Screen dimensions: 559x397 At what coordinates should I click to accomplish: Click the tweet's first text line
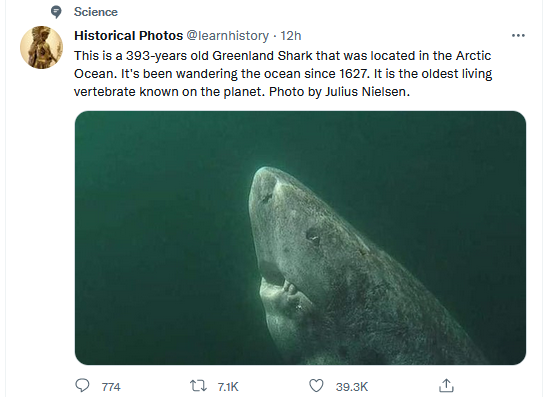click(x=282, y=56)
